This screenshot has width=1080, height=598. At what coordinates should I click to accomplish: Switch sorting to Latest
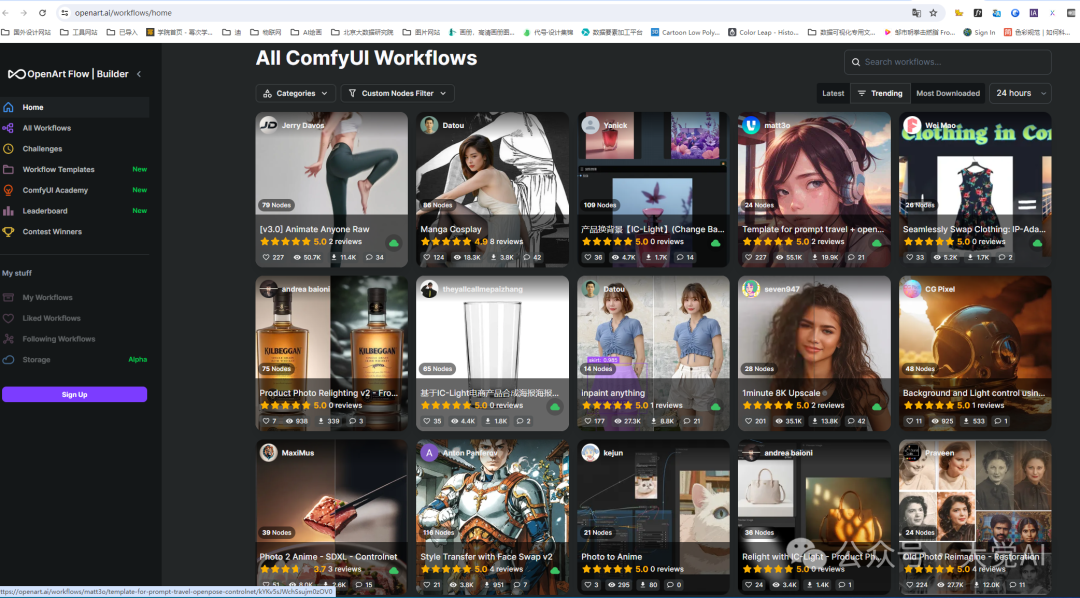832,92
